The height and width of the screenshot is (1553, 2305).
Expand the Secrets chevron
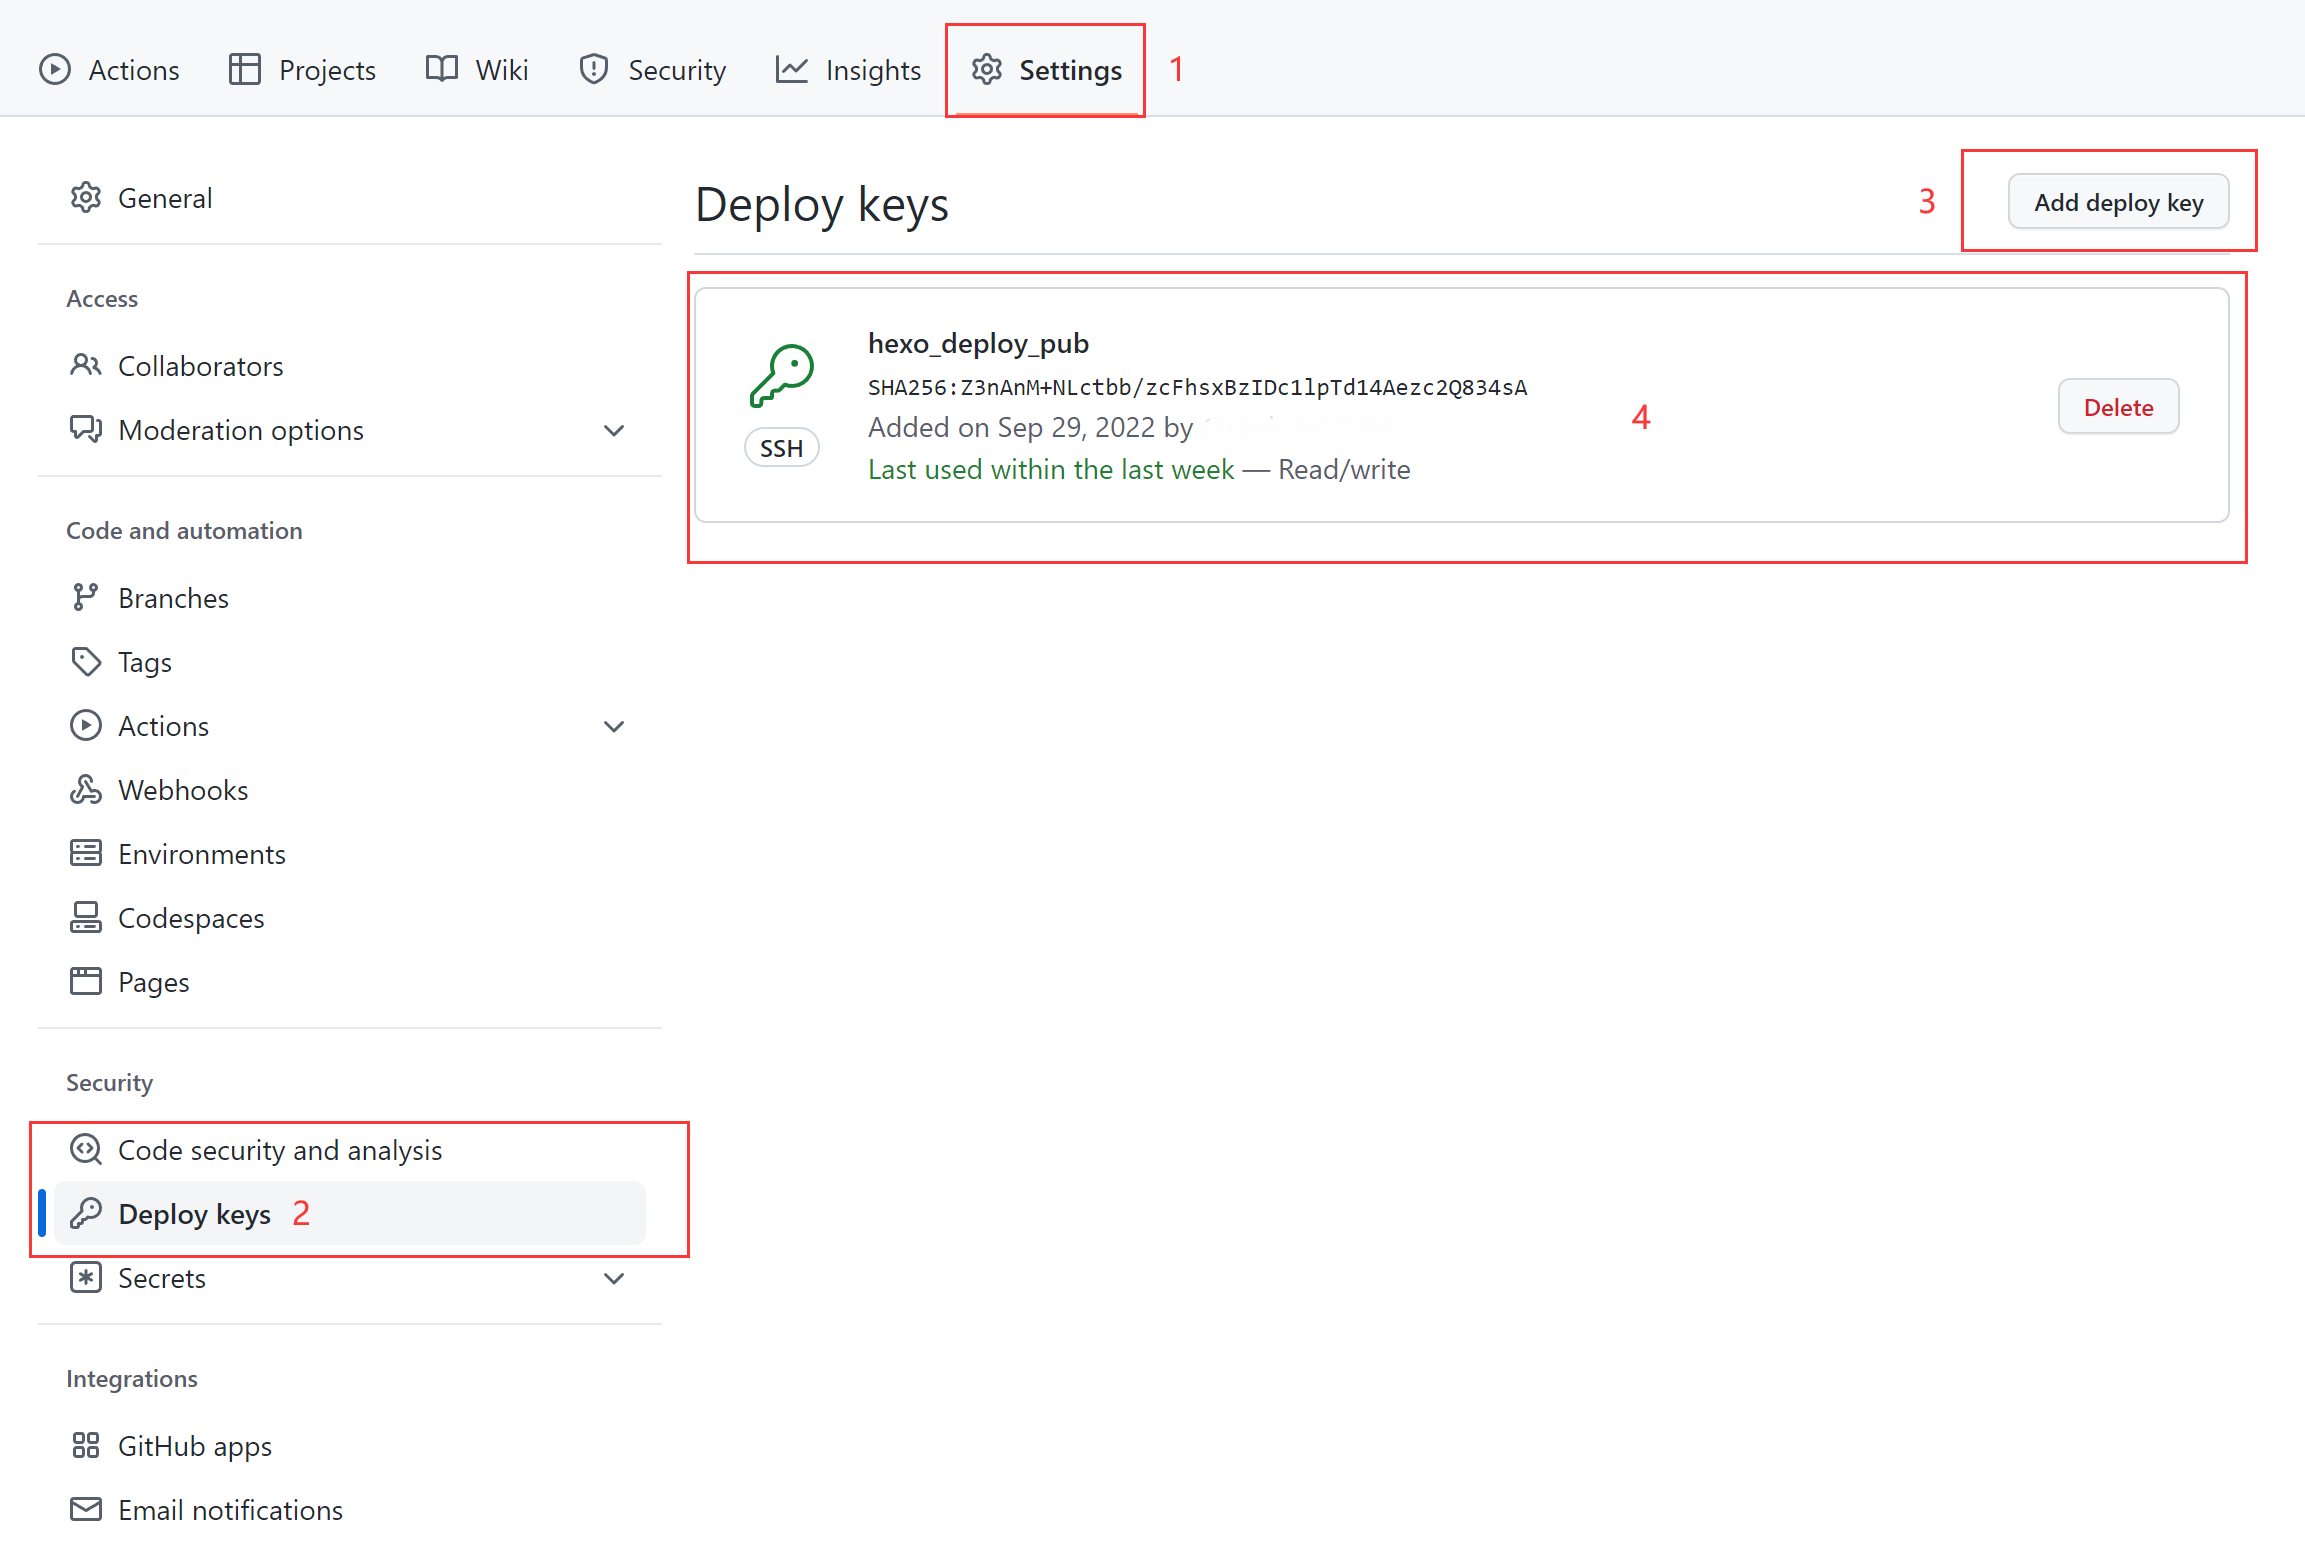point(614,1279)
